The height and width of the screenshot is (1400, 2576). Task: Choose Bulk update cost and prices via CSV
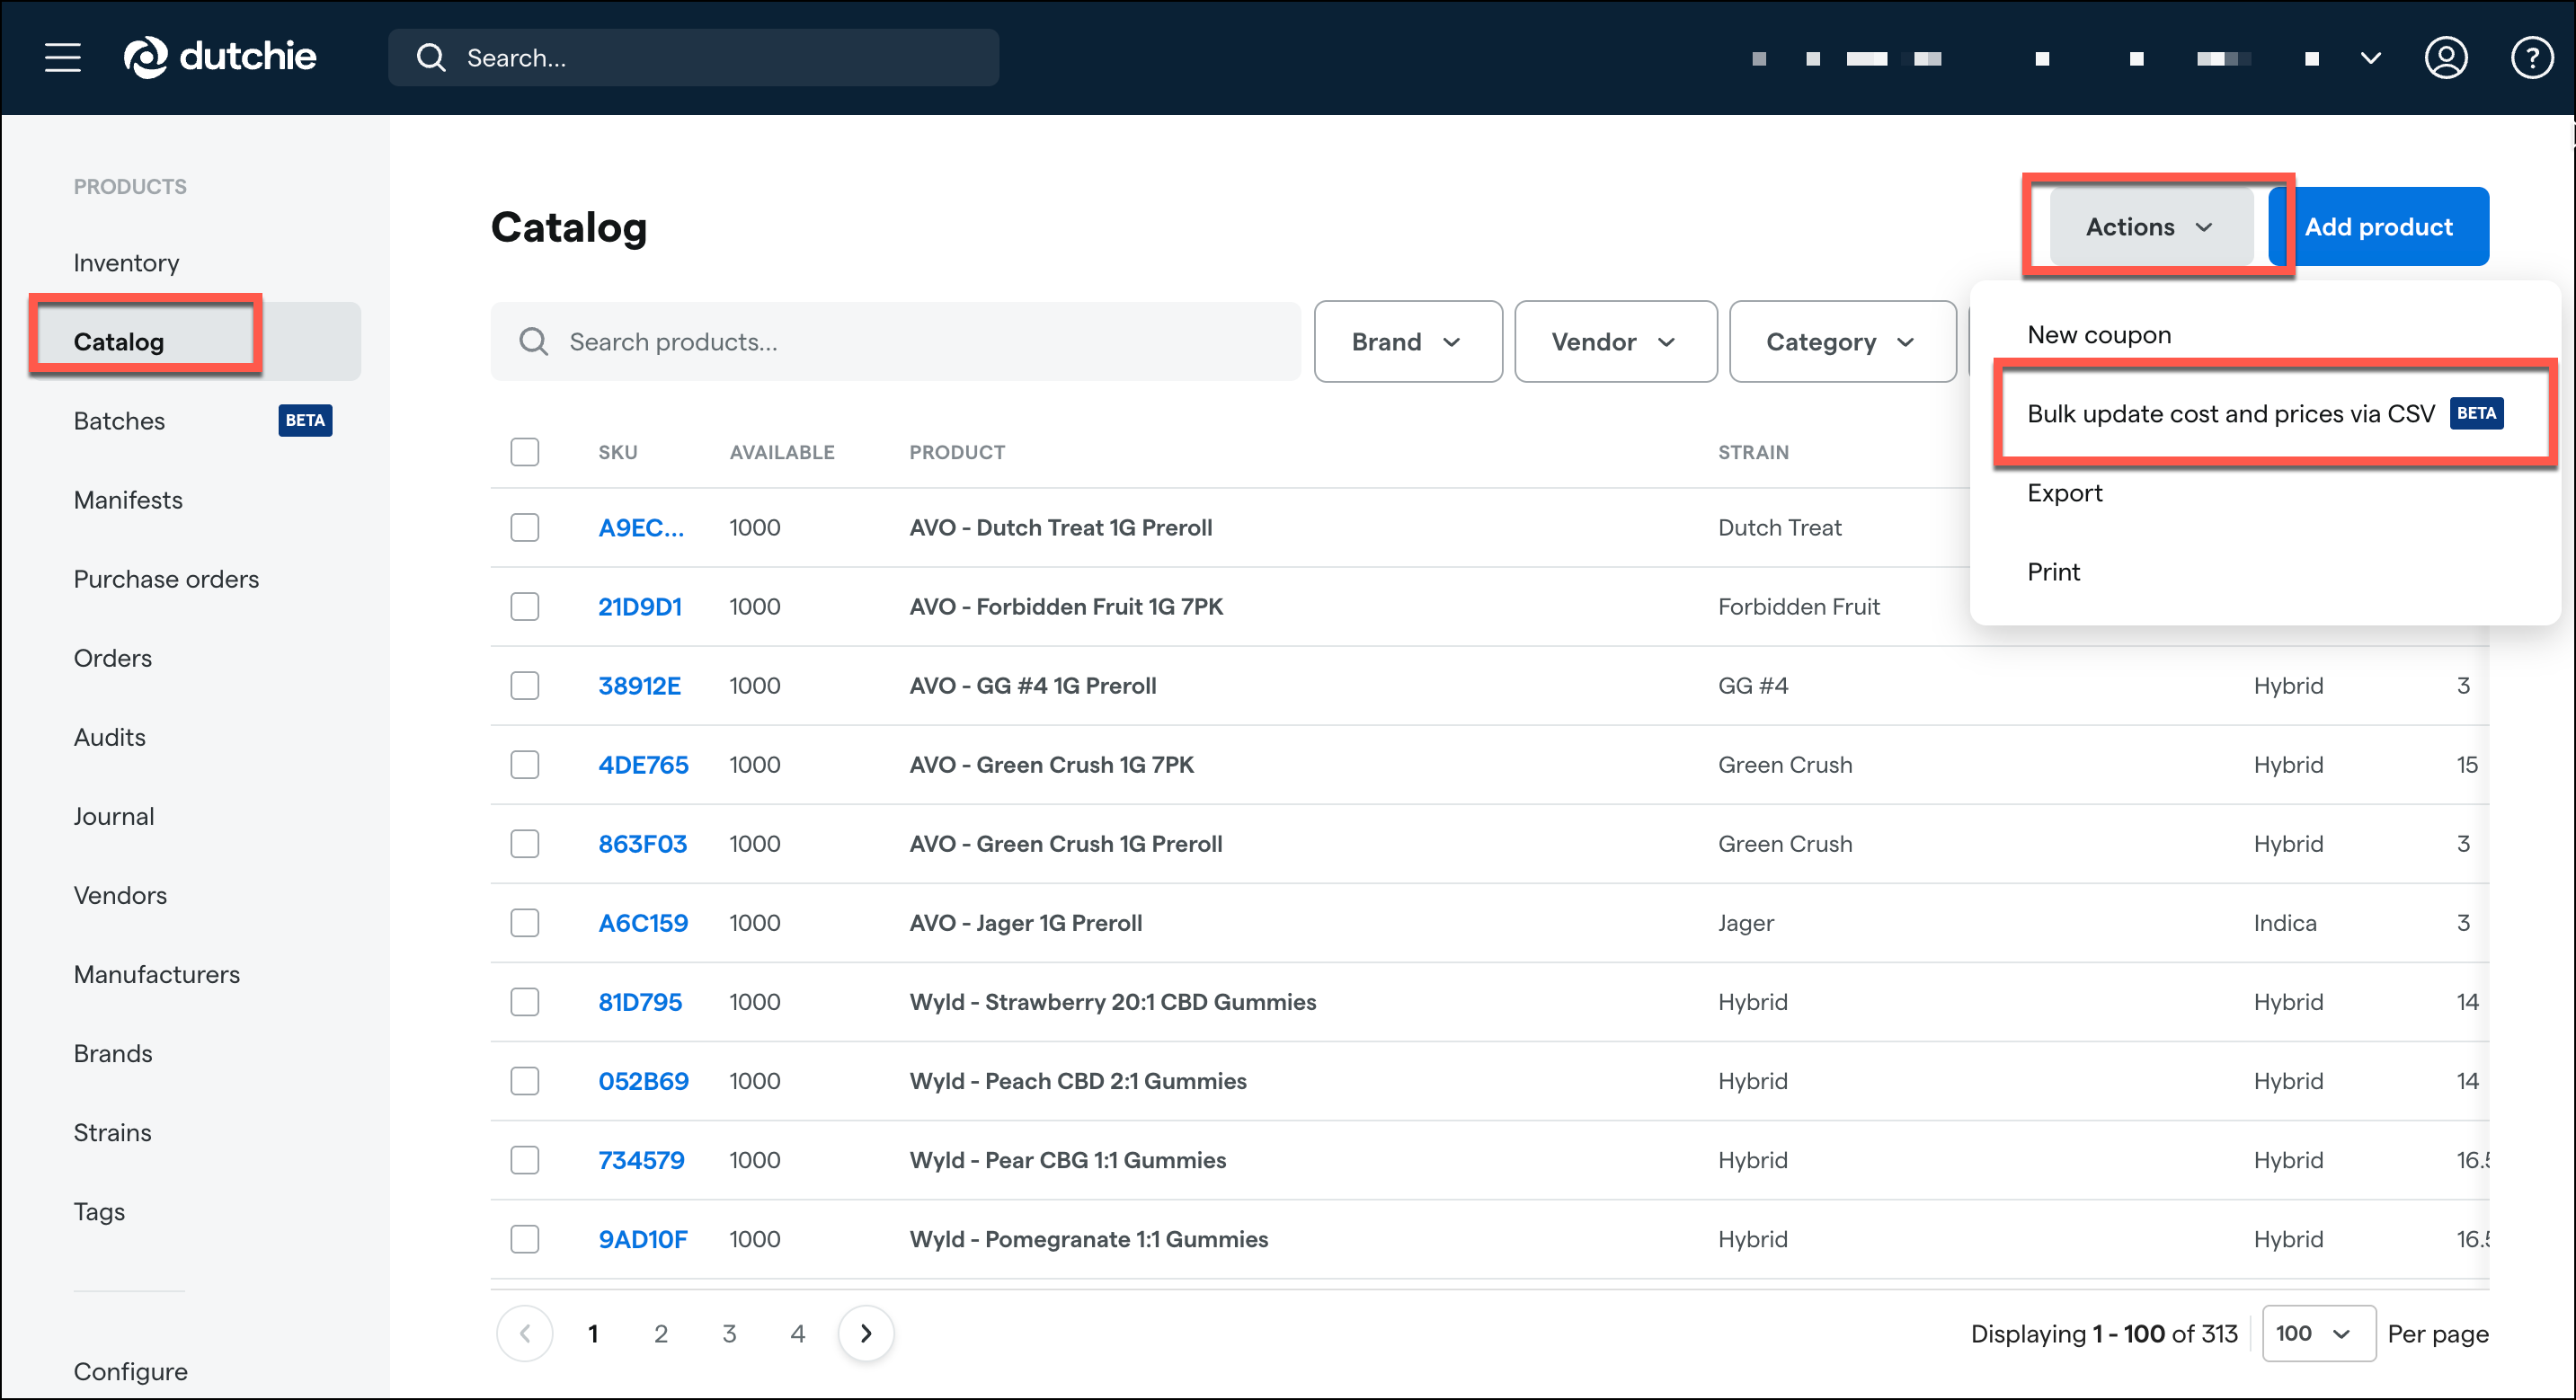[2264, 413]
